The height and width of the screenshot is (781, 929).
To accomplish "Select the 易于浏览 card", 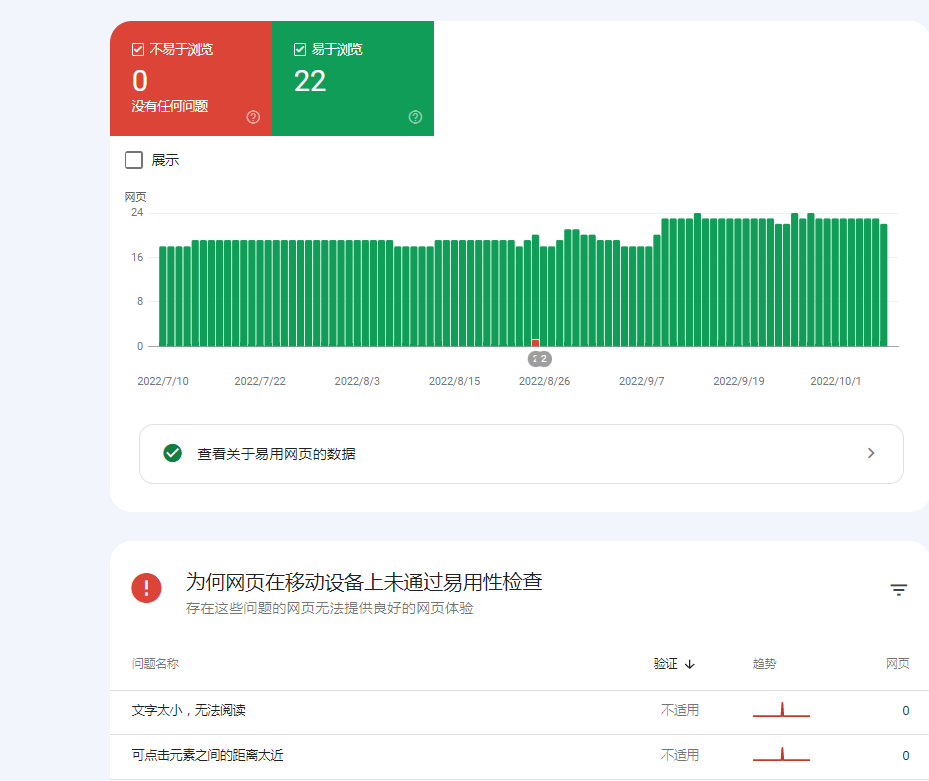I will [353, 78].
